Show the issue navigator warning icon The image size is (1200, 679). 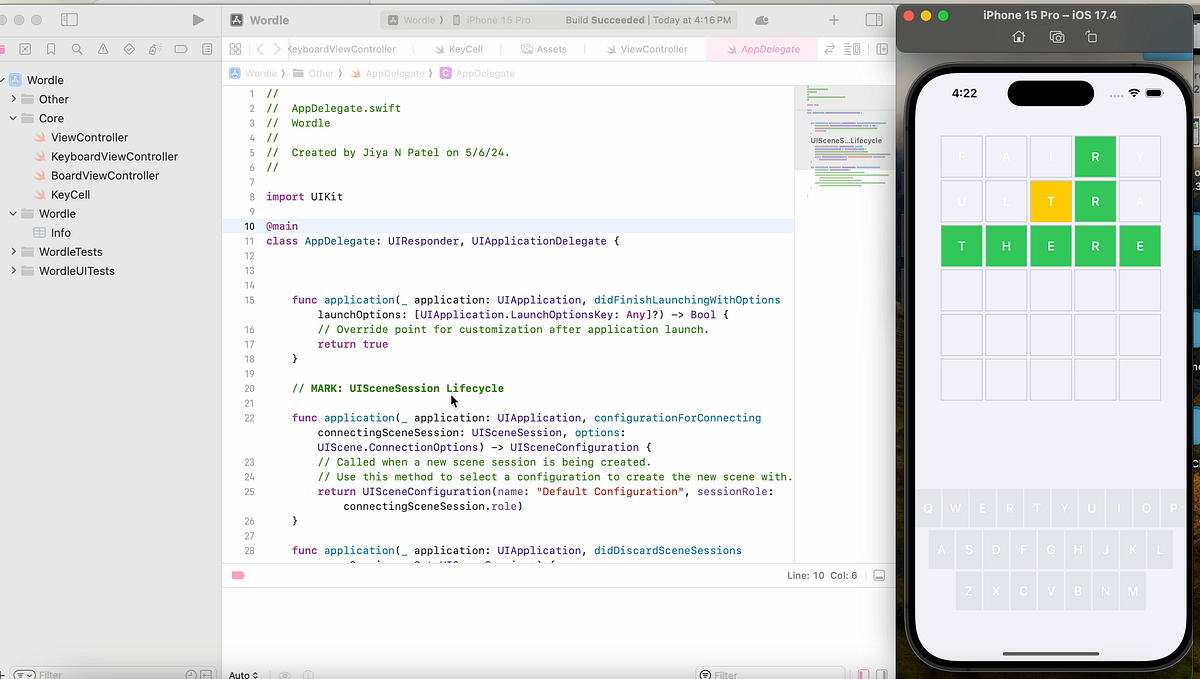(104, 47)
